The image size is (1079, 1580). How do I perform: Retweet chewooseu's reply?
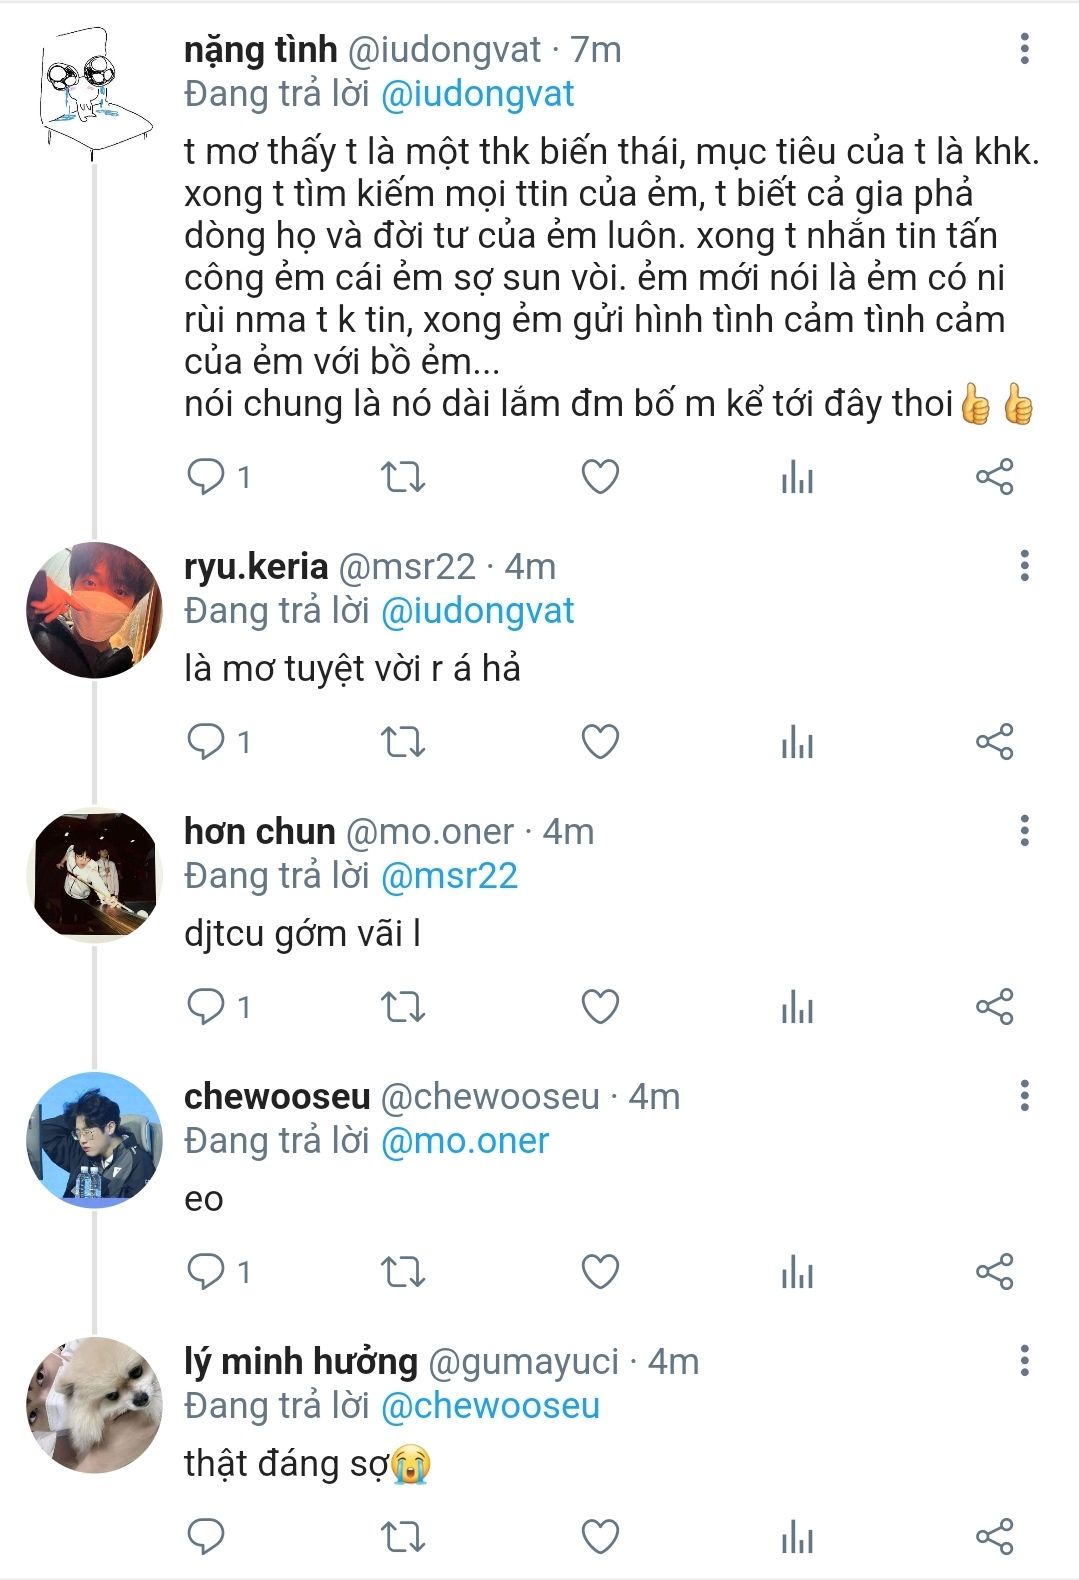[403, 1272]
